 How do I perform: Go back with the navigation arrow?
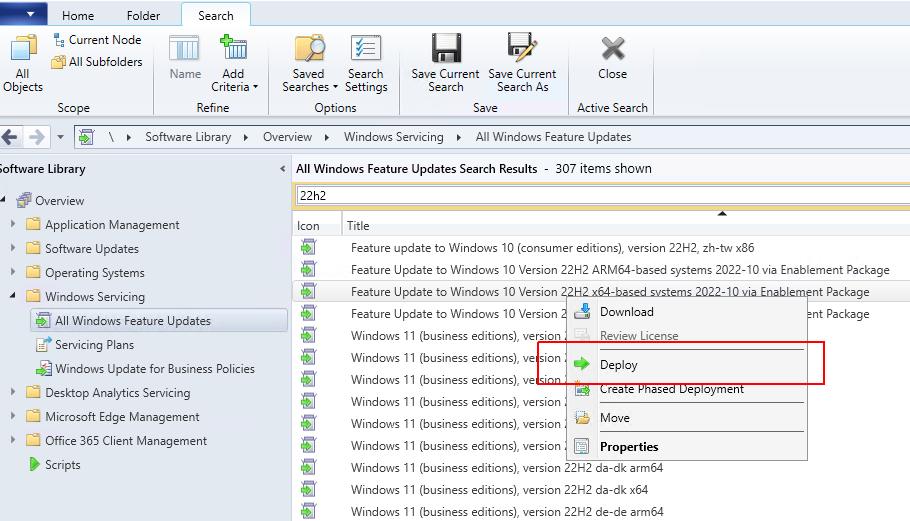coord(10,137)
